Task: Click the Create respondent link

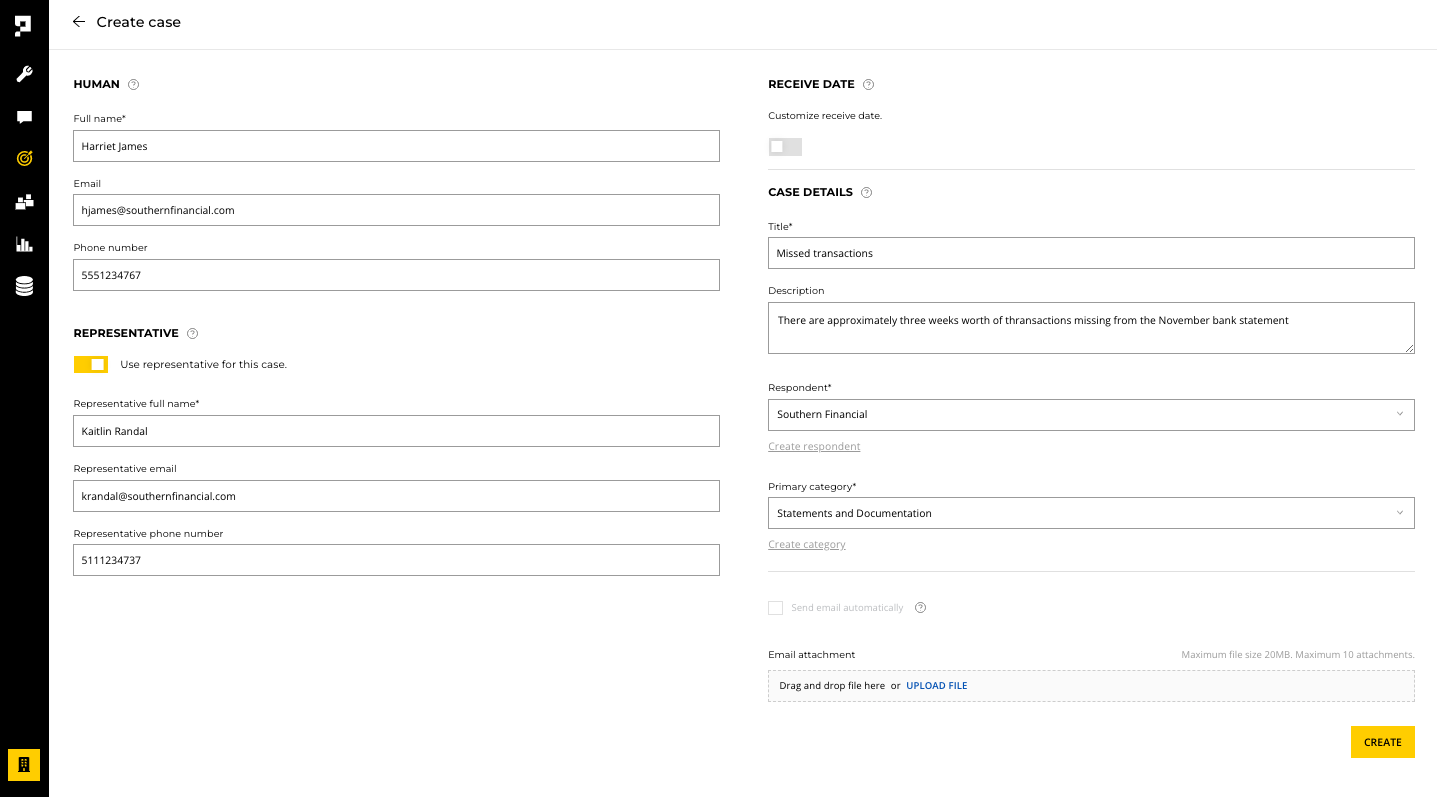Action: (814, 446)
